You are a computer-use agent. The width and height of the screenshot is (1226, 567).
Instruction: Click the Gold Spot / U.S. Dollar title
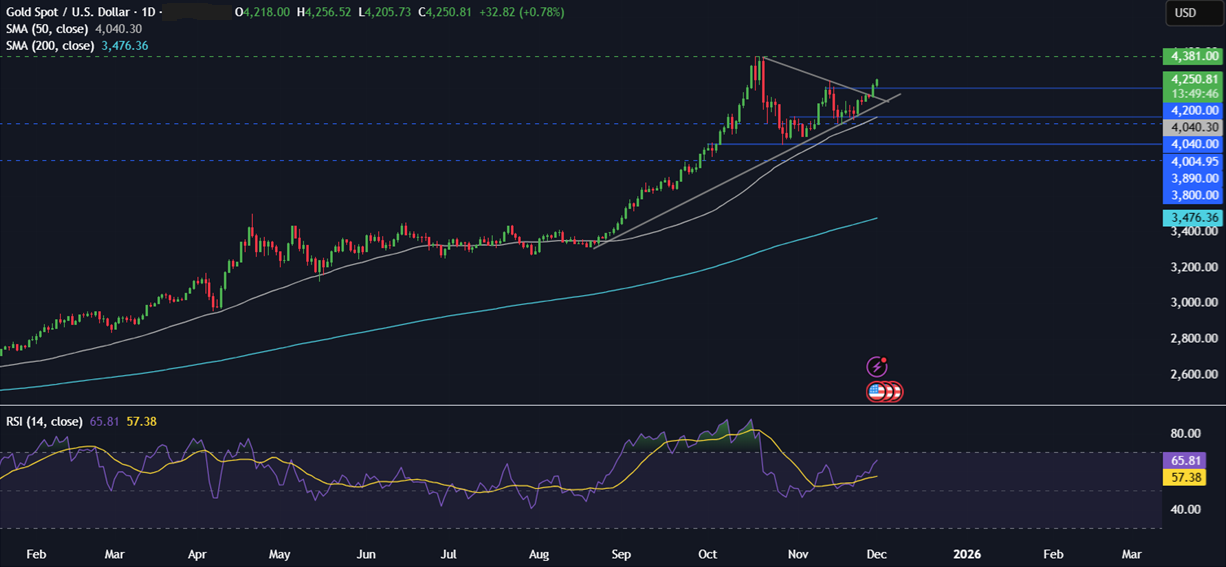67,12
